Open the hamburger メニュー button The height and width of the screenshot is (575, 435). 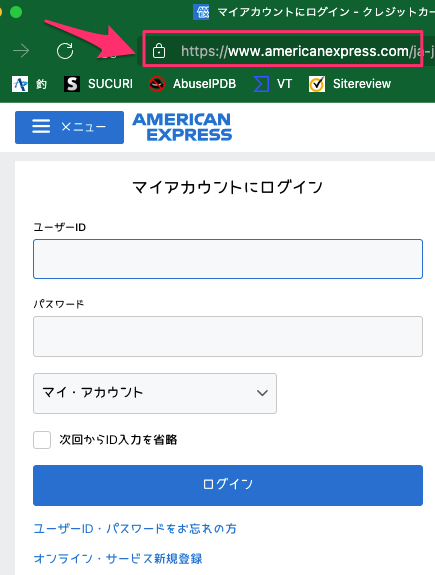click(x=69, y=127)
